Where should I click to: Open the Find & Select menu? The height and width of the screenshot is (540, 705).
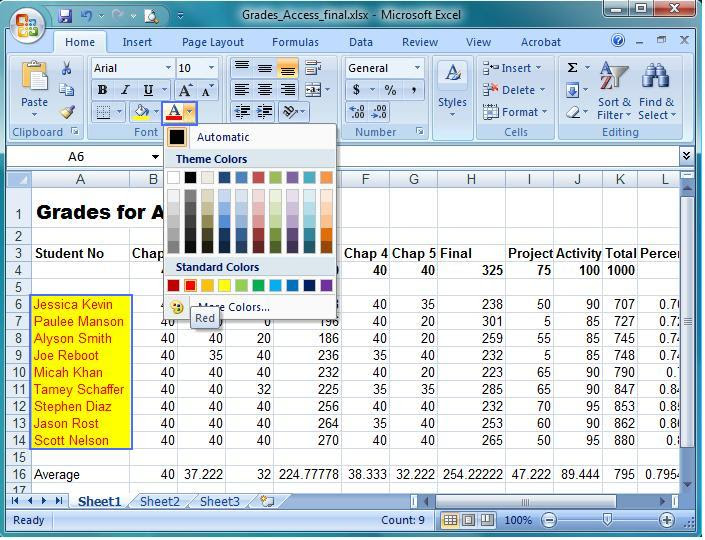[656, 90]
